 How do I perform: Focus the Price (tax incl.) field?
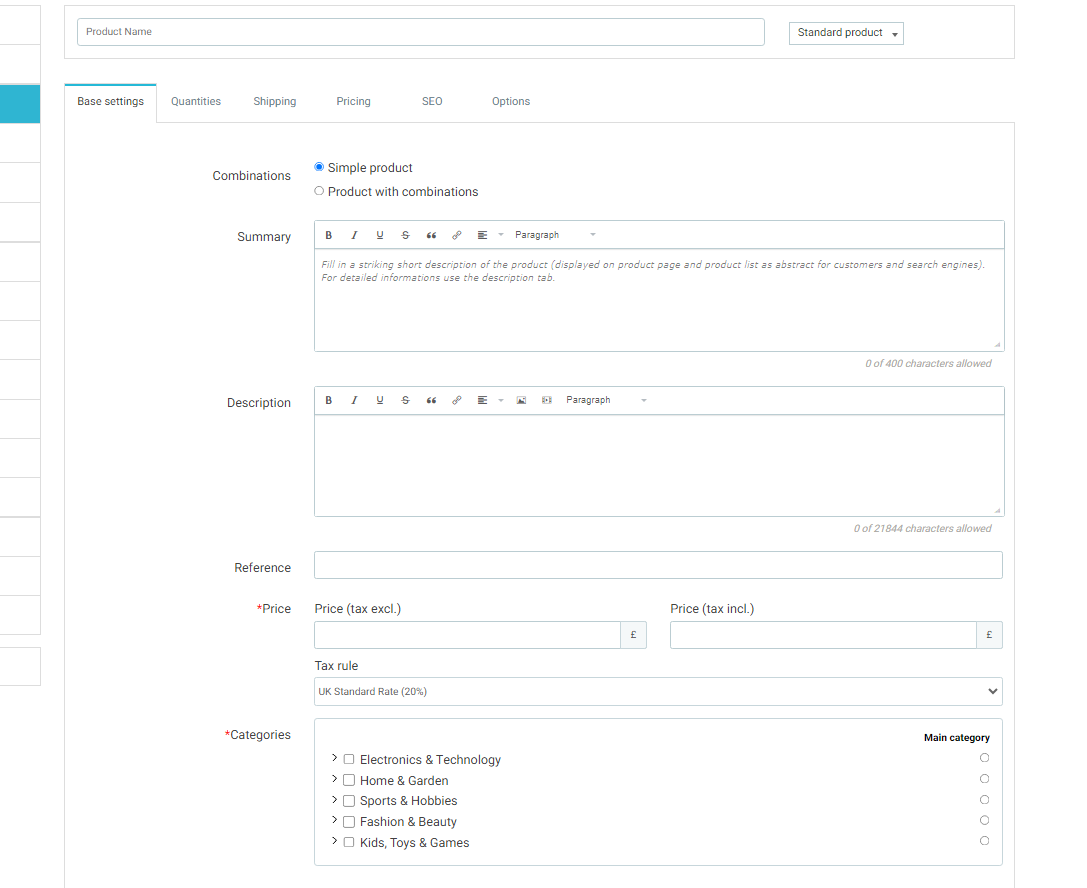823,635
